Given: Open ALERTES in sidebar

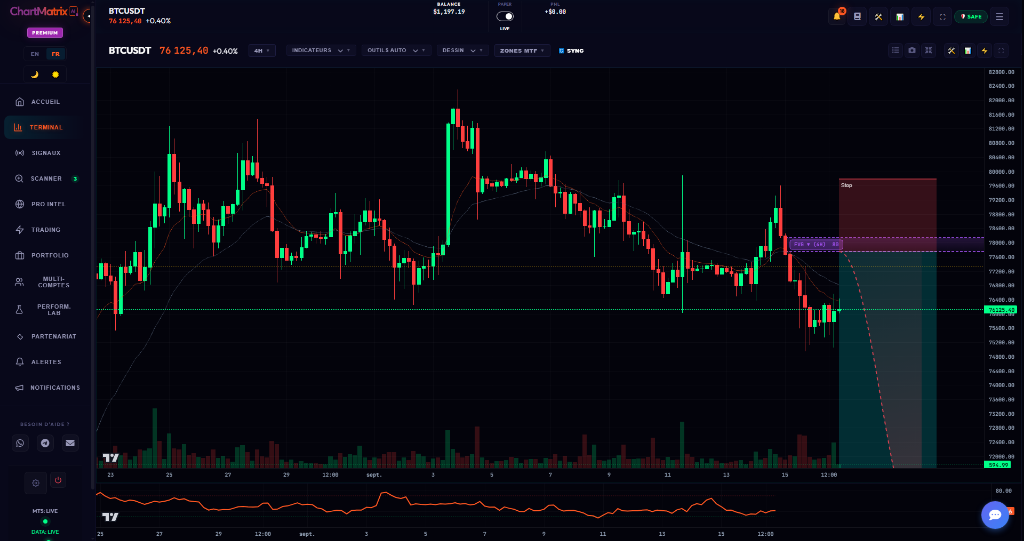Looking at the screenshot, I should tap(45, 362).
